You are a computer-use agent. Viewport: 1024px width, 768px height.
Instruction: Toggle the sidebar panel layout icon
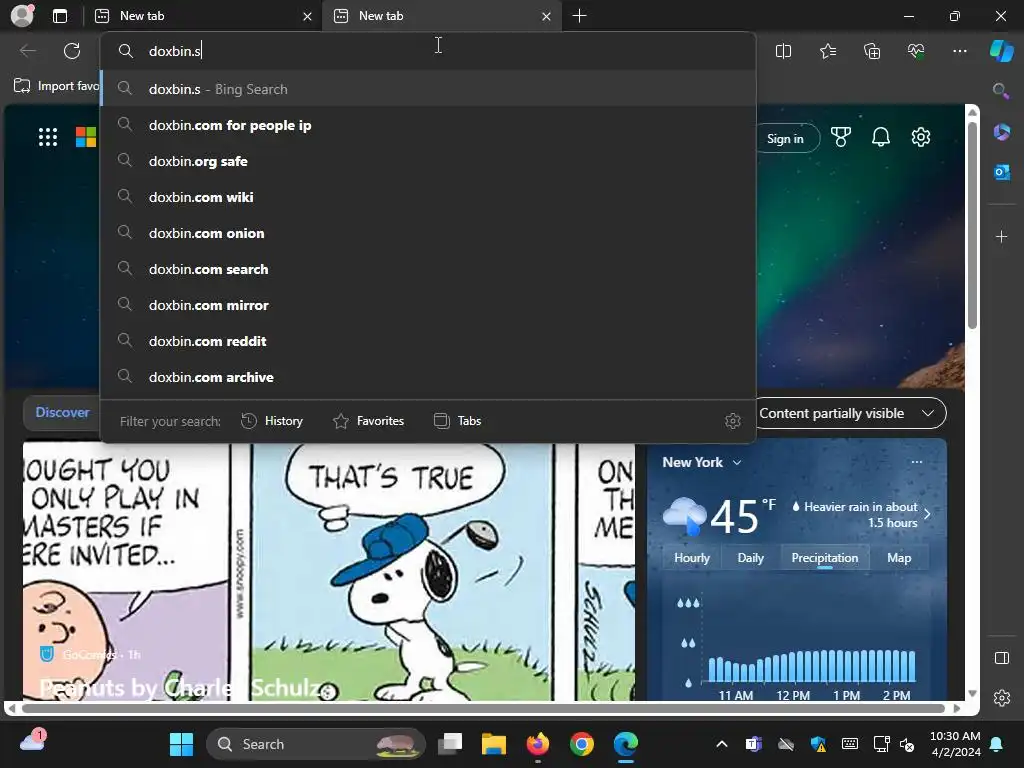[x=1001, y=658]
